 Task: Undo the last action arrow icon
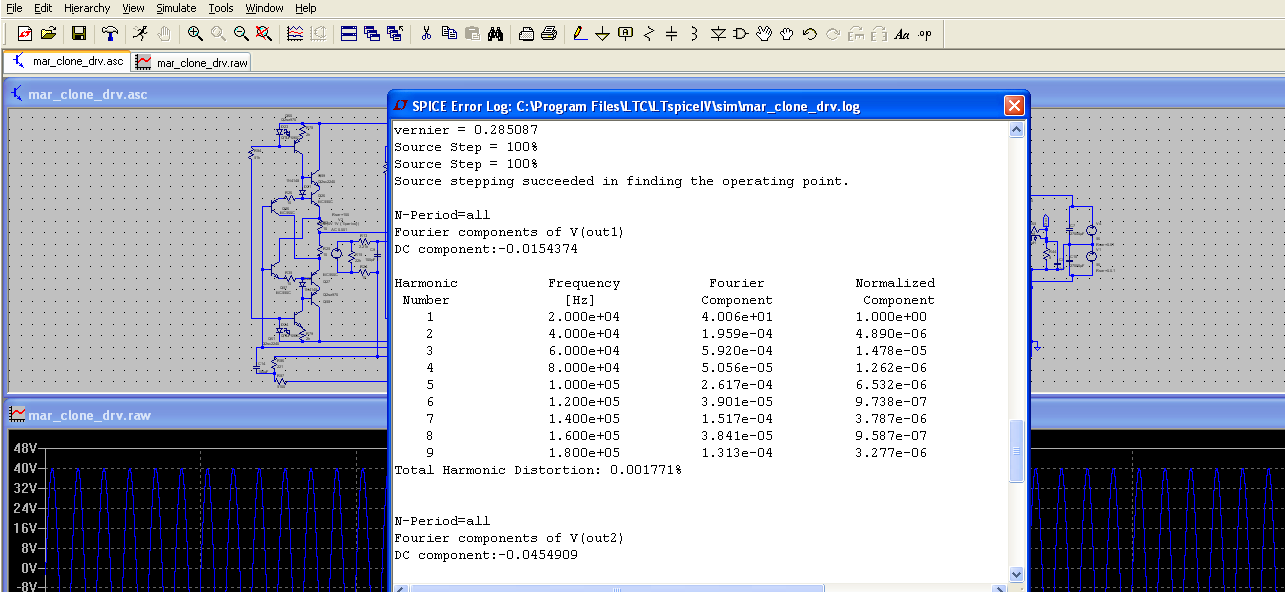point(810,33)
